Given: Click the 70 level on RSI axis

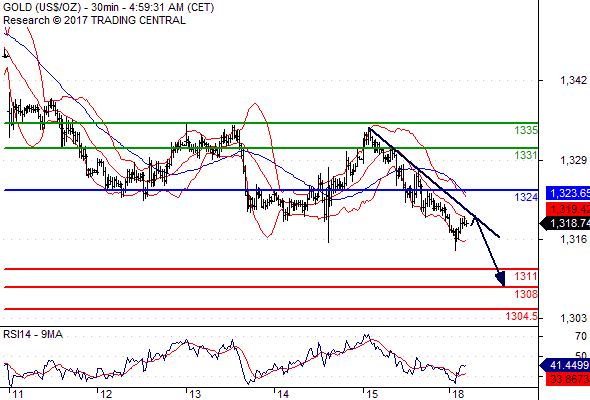Looking at the screenshot, I should tap(581, 336).
